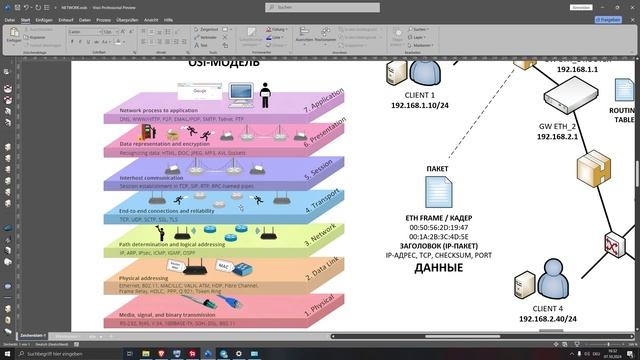Viewport: 640px width, 360px height.
Task: Select the cardboard box shape on the link
Action: [x=593, y=169]
